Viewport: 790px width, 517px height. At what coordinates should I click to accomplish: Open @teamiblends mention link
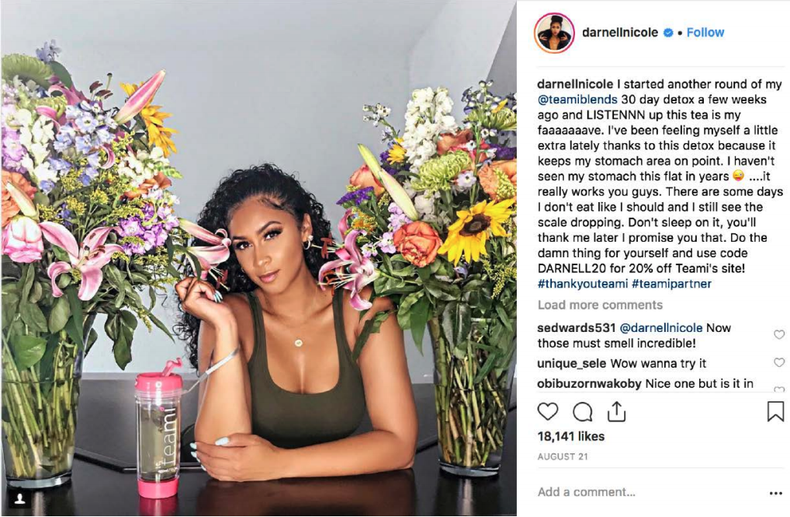pyautogui.click(x=577, y=99)
